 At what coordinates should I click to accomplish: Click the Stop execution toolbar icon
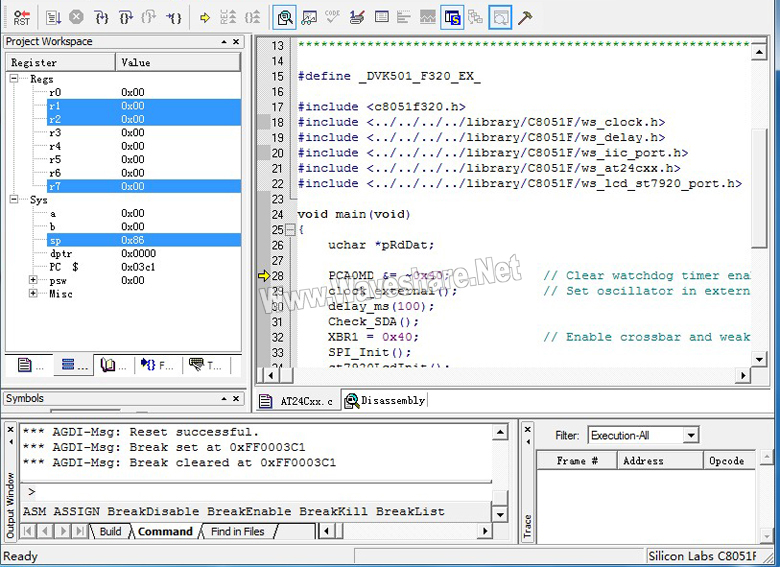pos(76,17)
